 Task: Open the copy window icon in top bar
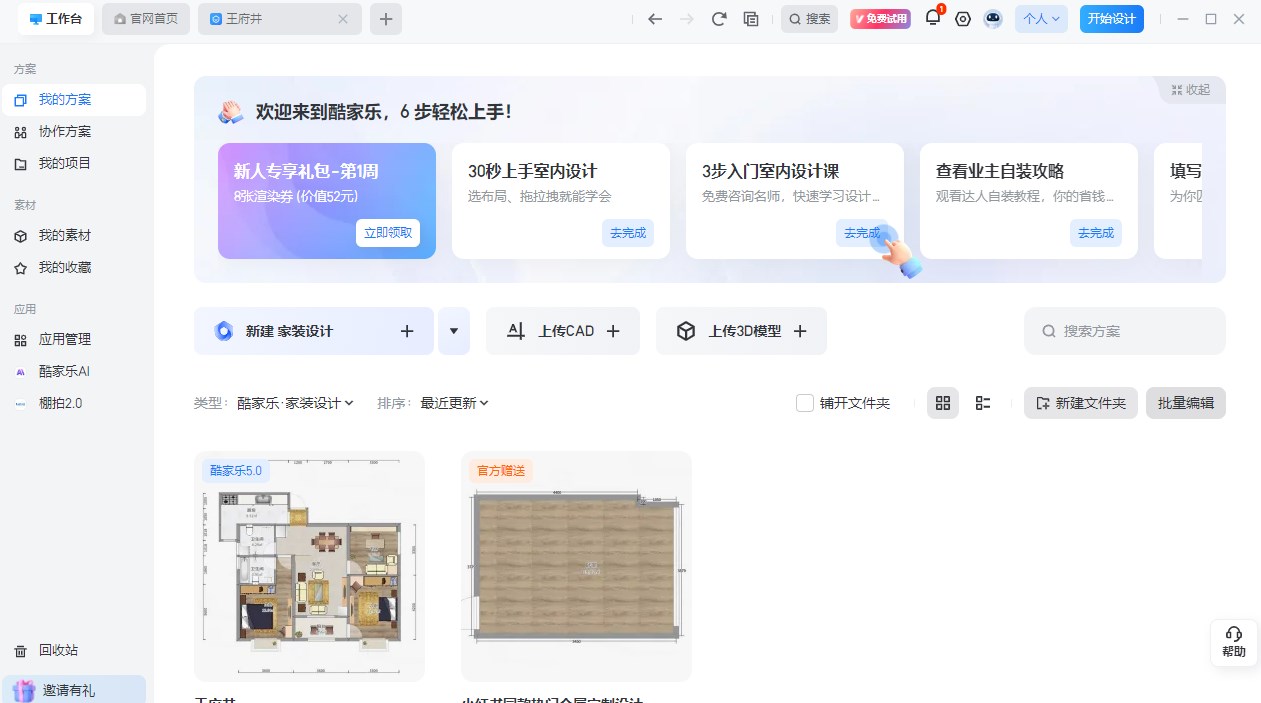(x=751, y=19)
